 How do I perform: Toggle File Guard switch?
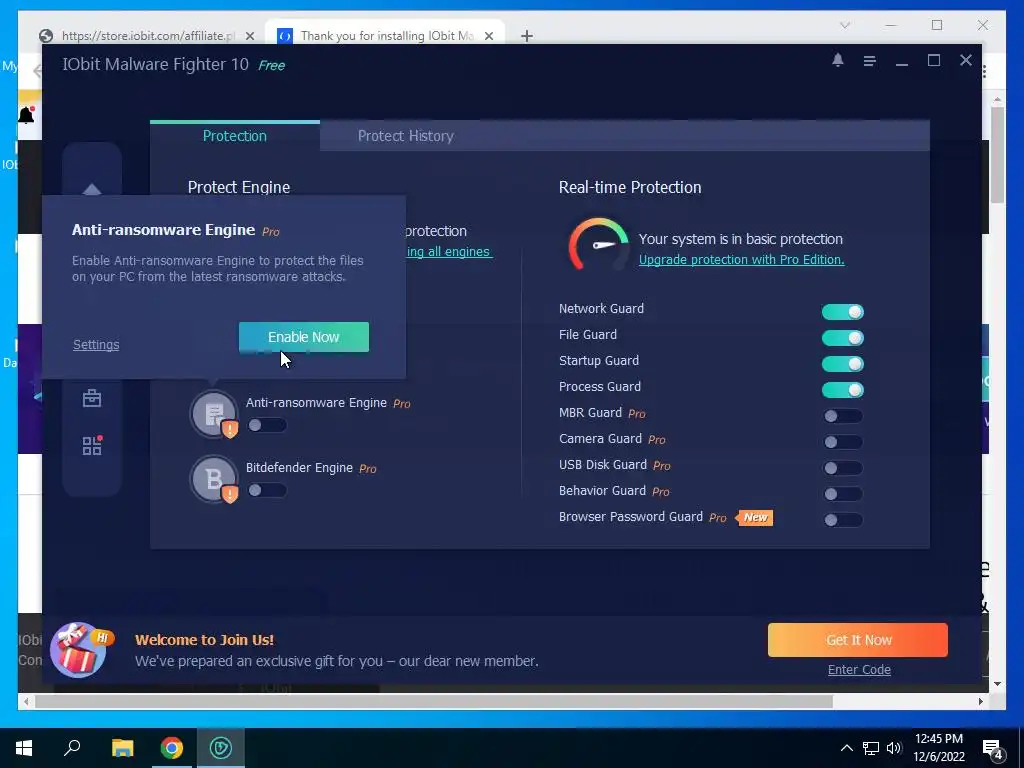tap(842, 338)
